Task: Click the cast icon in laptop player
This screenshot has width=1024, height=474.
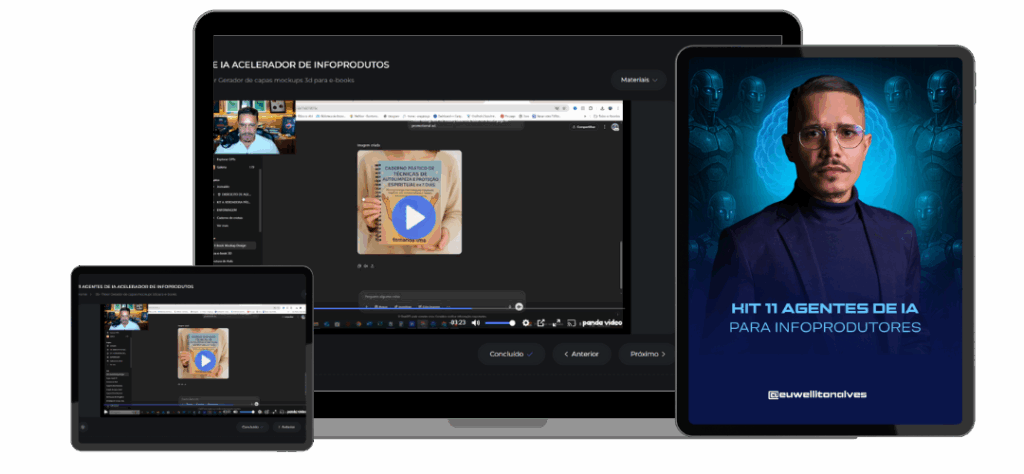Action: point(571,323)
